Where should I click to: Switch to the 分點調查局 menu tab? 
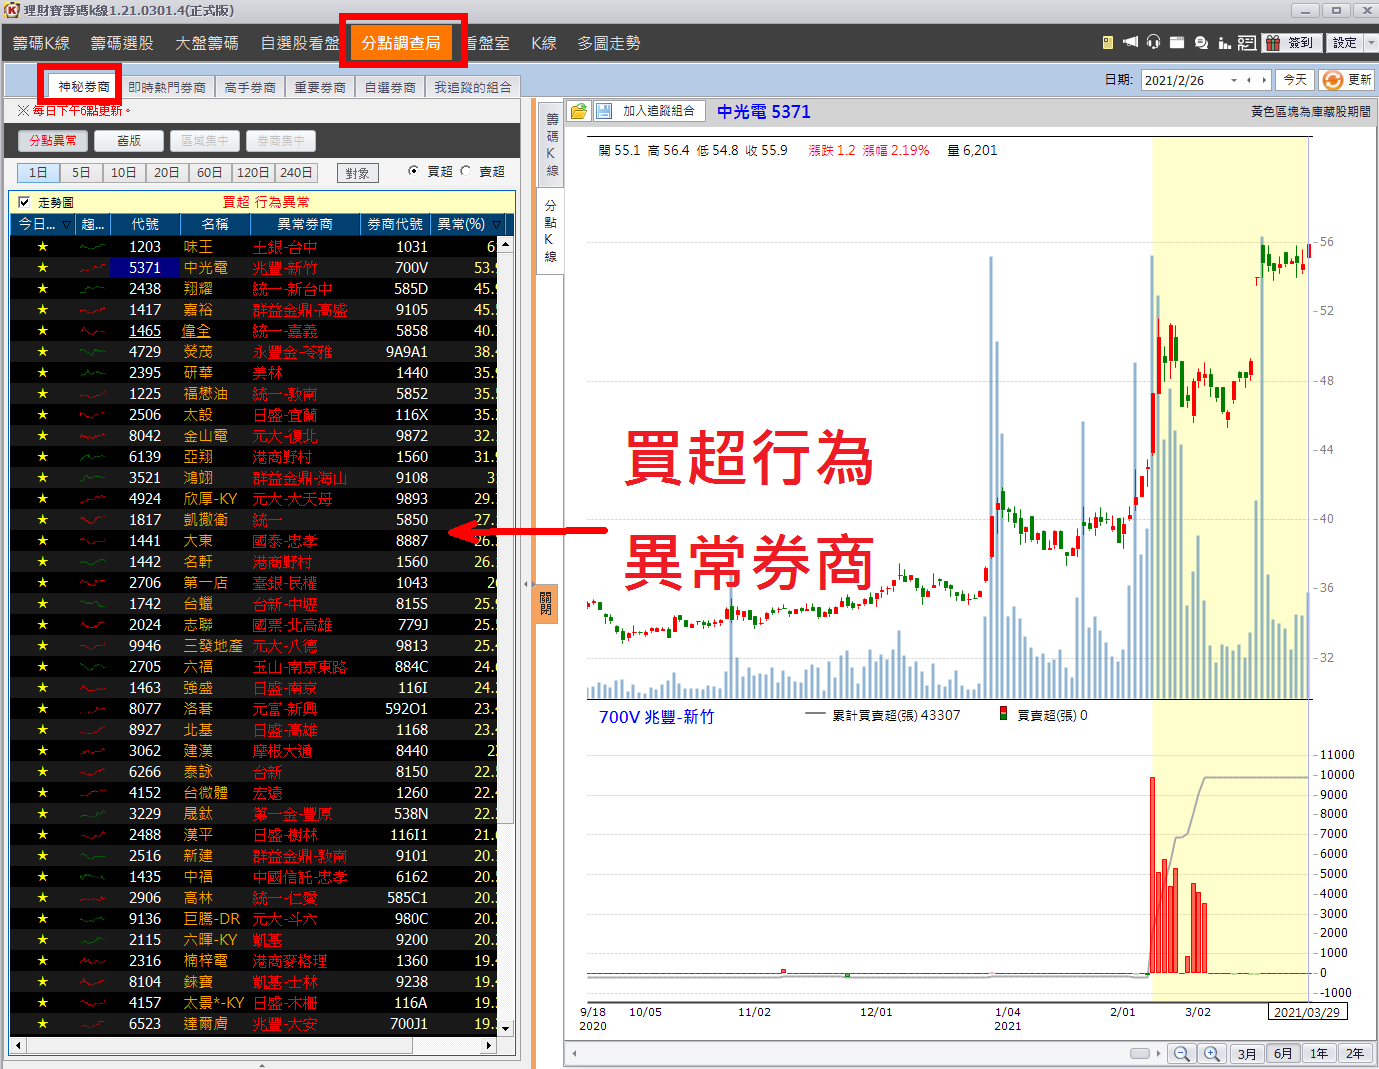pyautogui.click(x=401, y=43)
